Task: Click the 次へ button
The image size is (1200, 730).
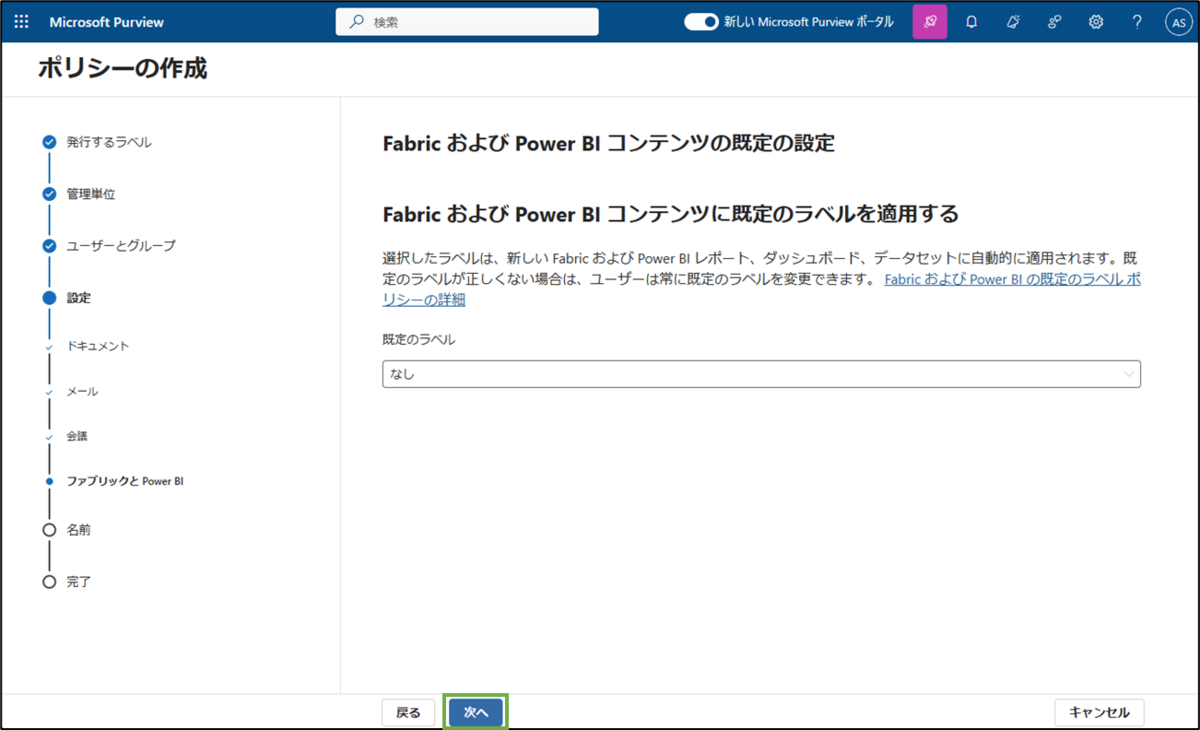Action: tap(476, 712)
